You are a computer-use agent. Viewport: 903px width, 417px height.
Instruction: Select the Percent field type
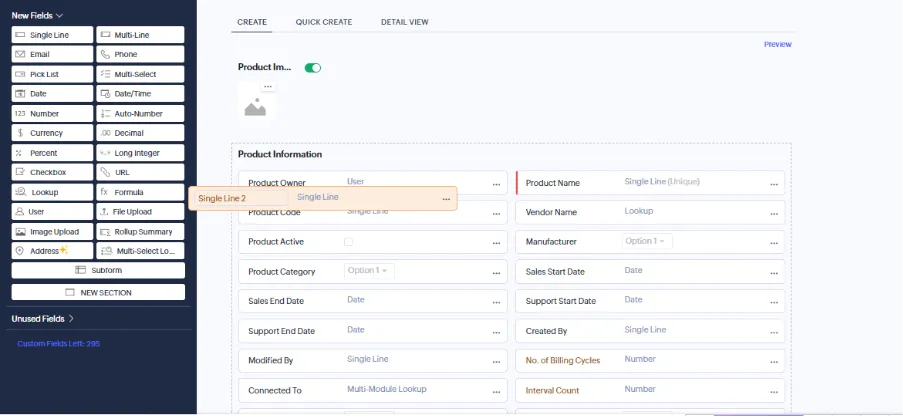pos(52,153)
